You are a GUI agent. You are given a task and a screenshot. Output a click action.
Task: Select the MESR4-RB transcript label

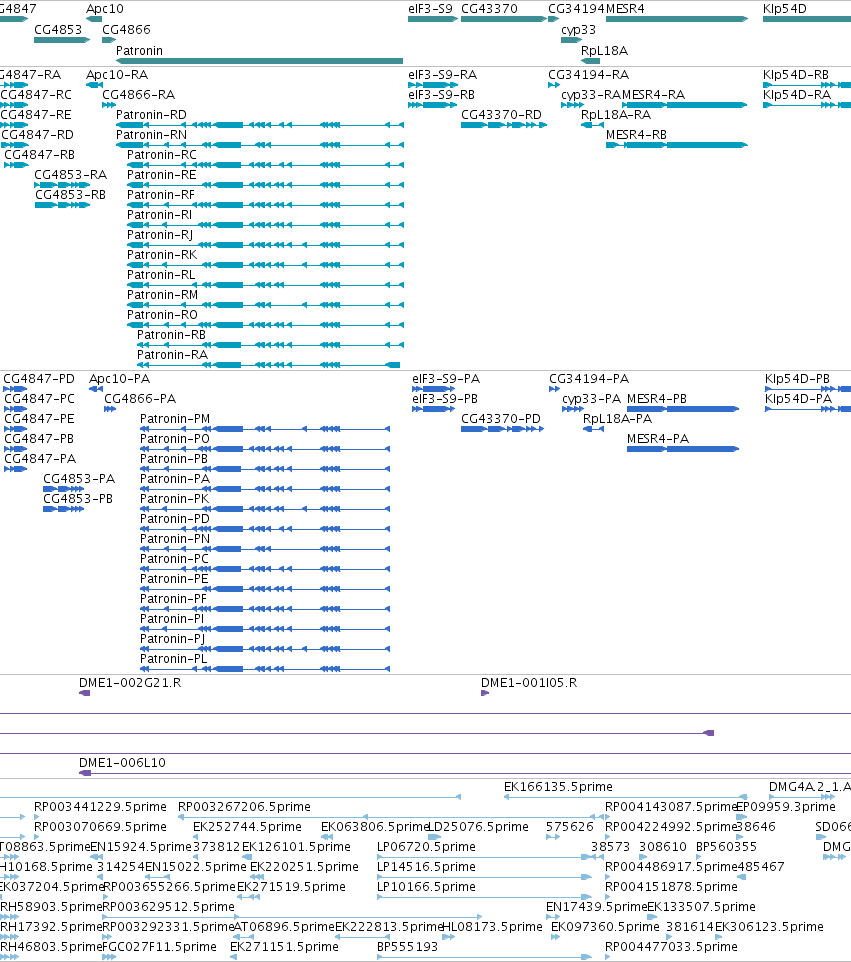point(636,135)
